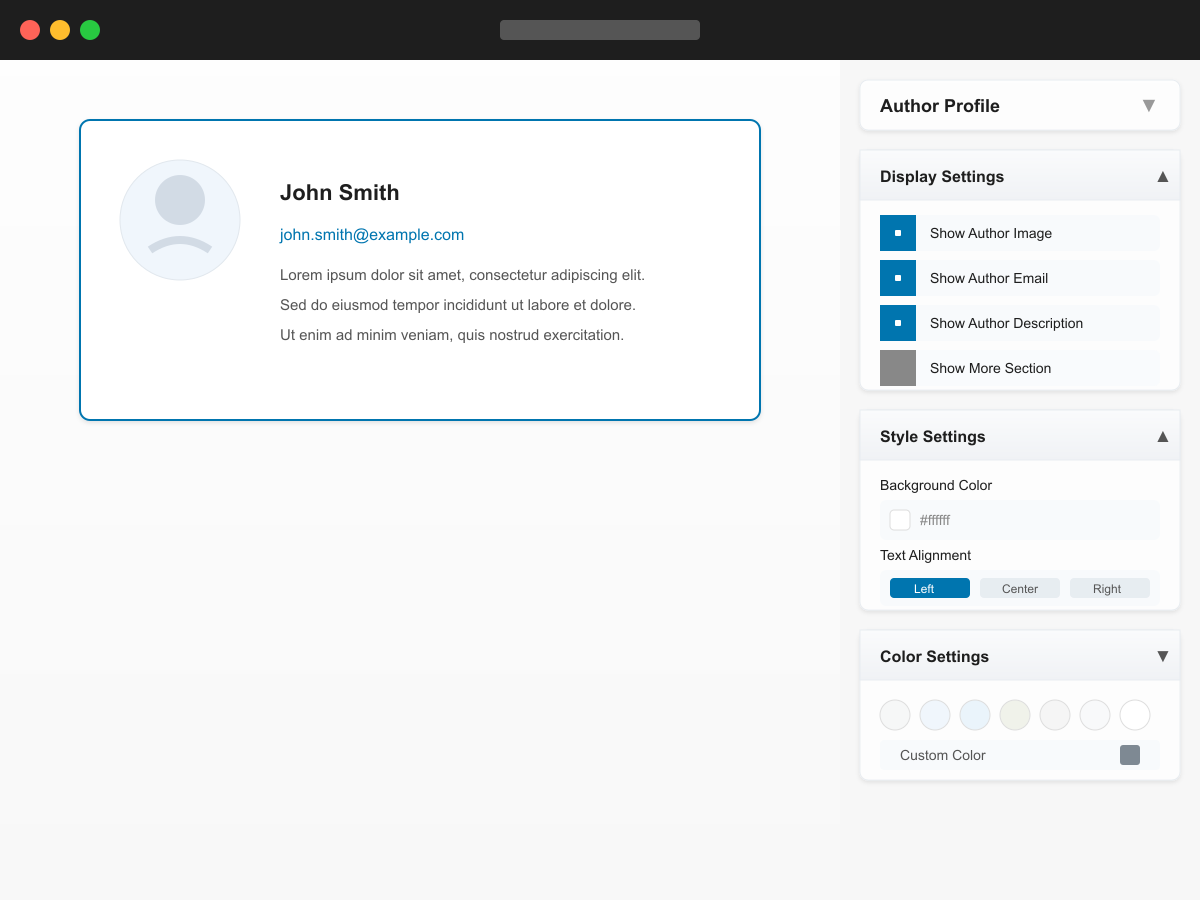Image resolution: width=1200 pixels, height=900 pixels.
Task: Open the white background color swatch
Action: click(900, 520)
